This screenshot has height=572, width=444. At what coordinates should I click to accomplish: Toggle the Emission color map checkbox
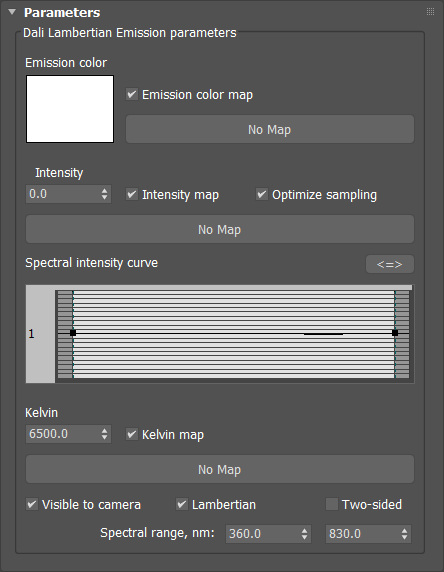click(x=132, y=94)
